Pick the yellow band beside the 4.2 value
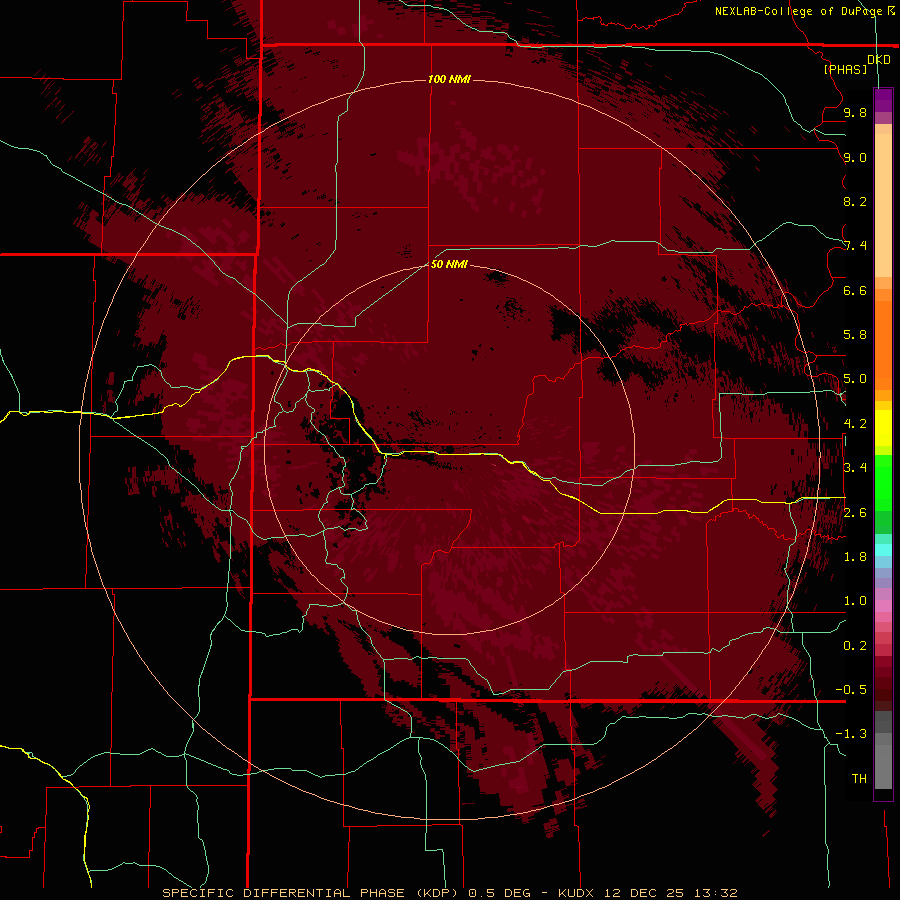Viewport: 900px width, 900px height. point(883,428)
